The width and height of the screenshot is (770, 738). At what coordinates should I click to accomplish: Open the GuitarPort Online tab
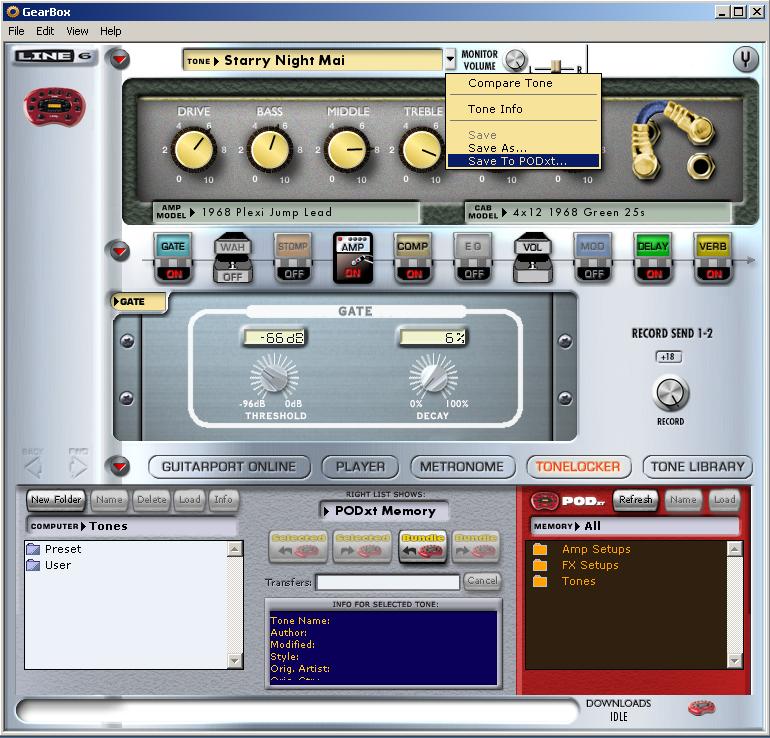click(229, 466)
